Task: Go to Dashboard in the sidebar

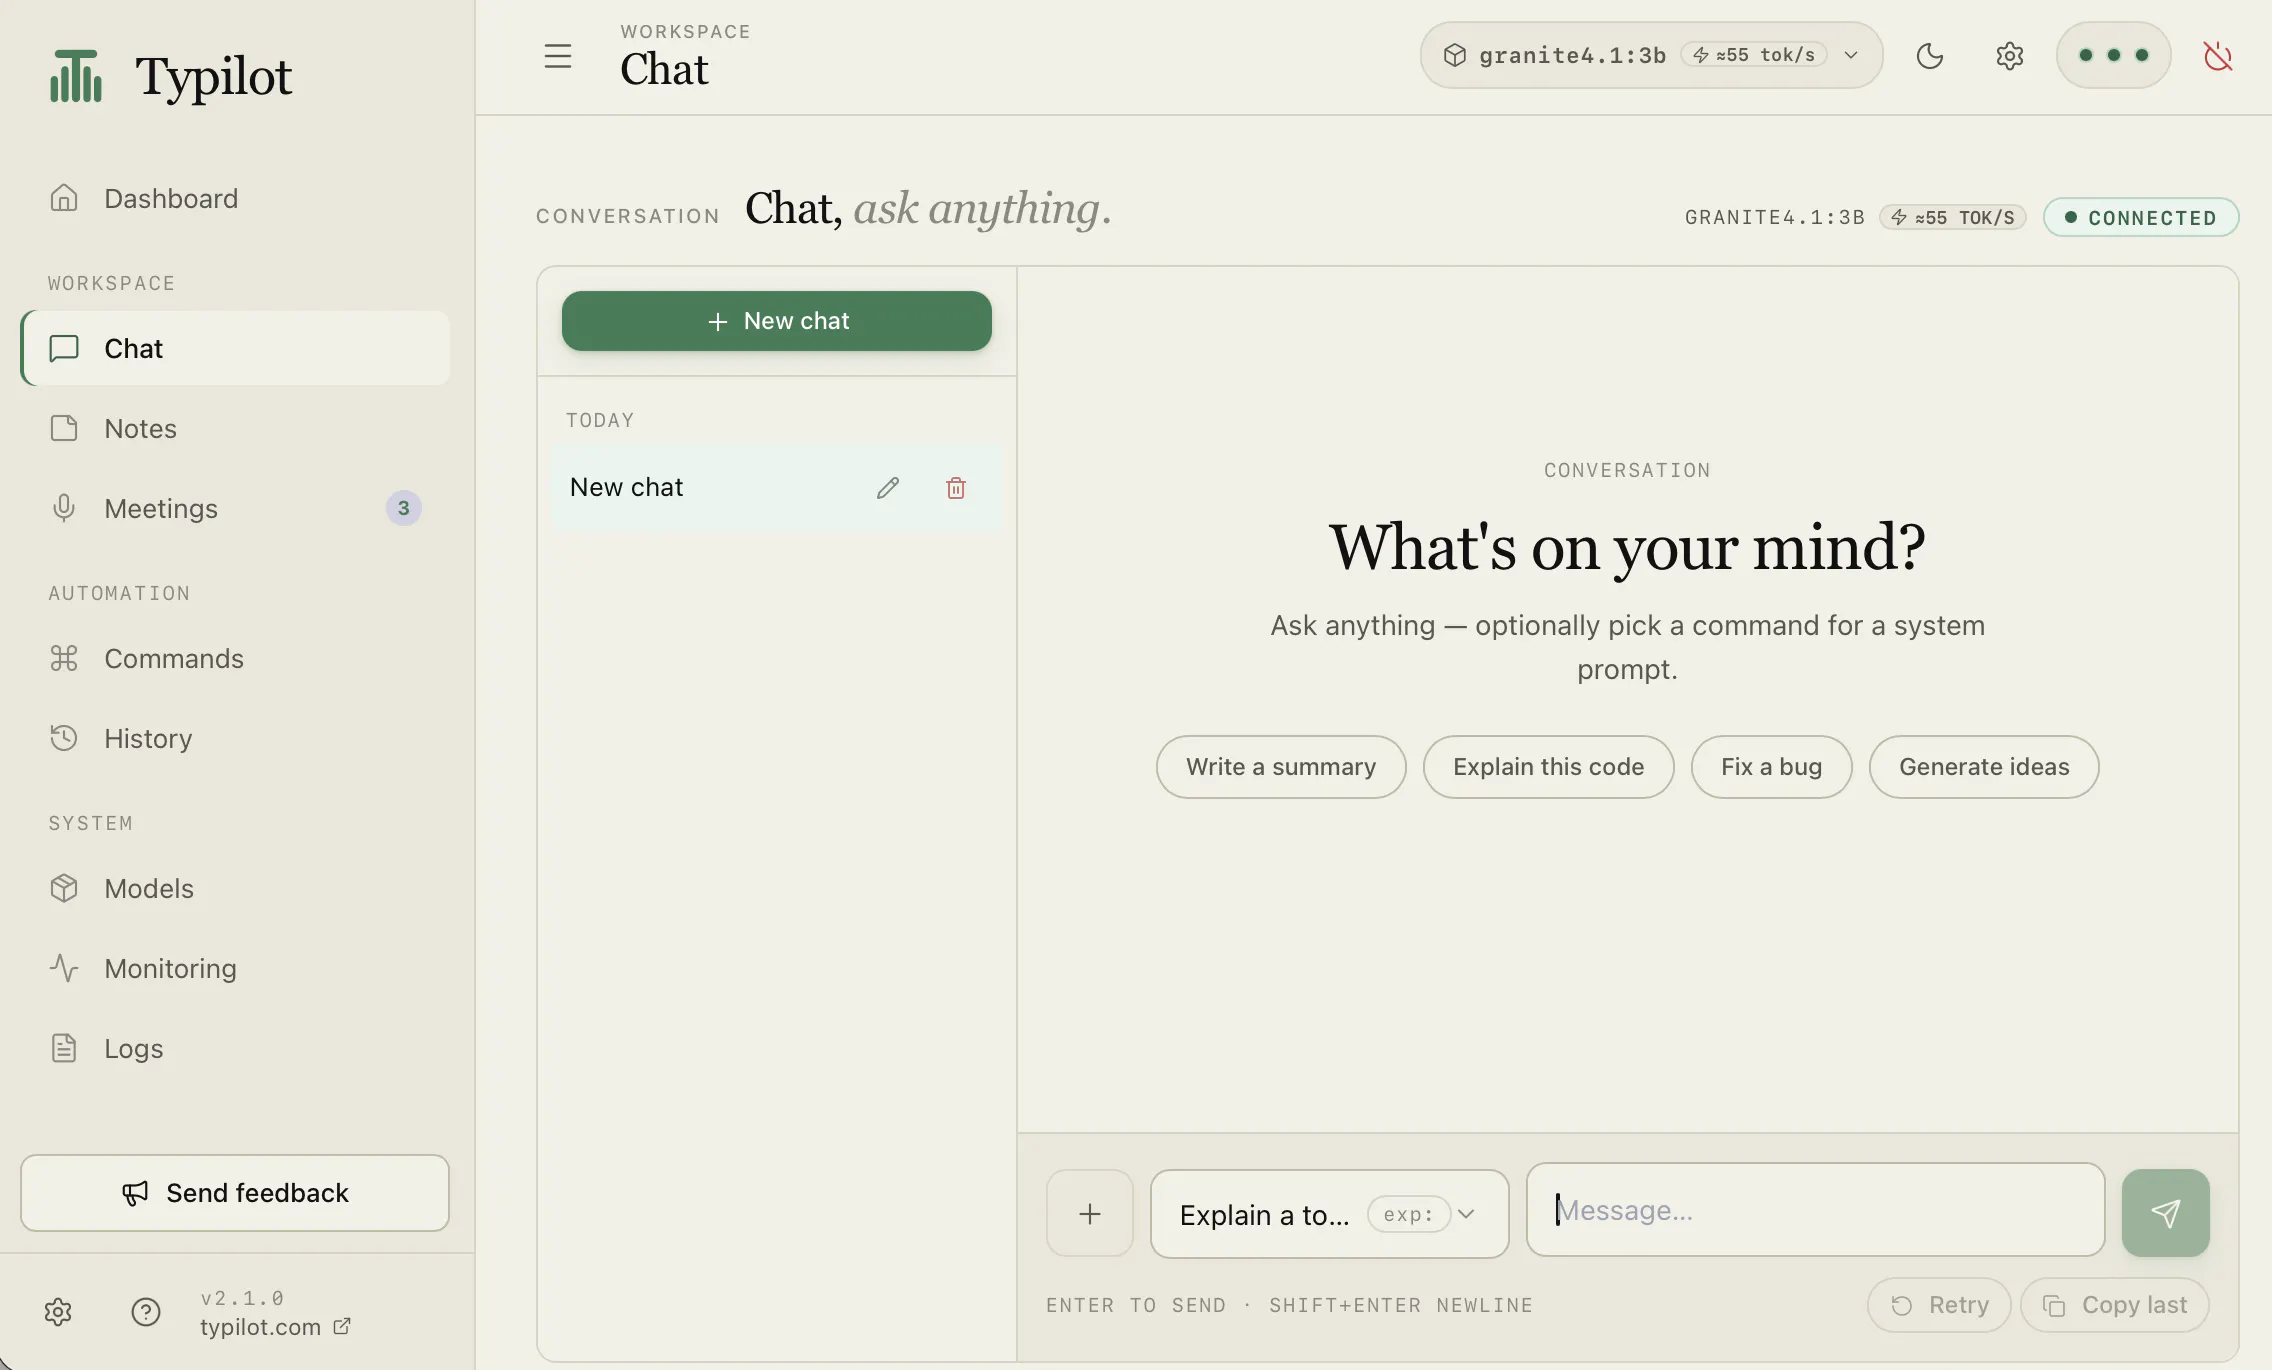Action: [x=235, y=198]
